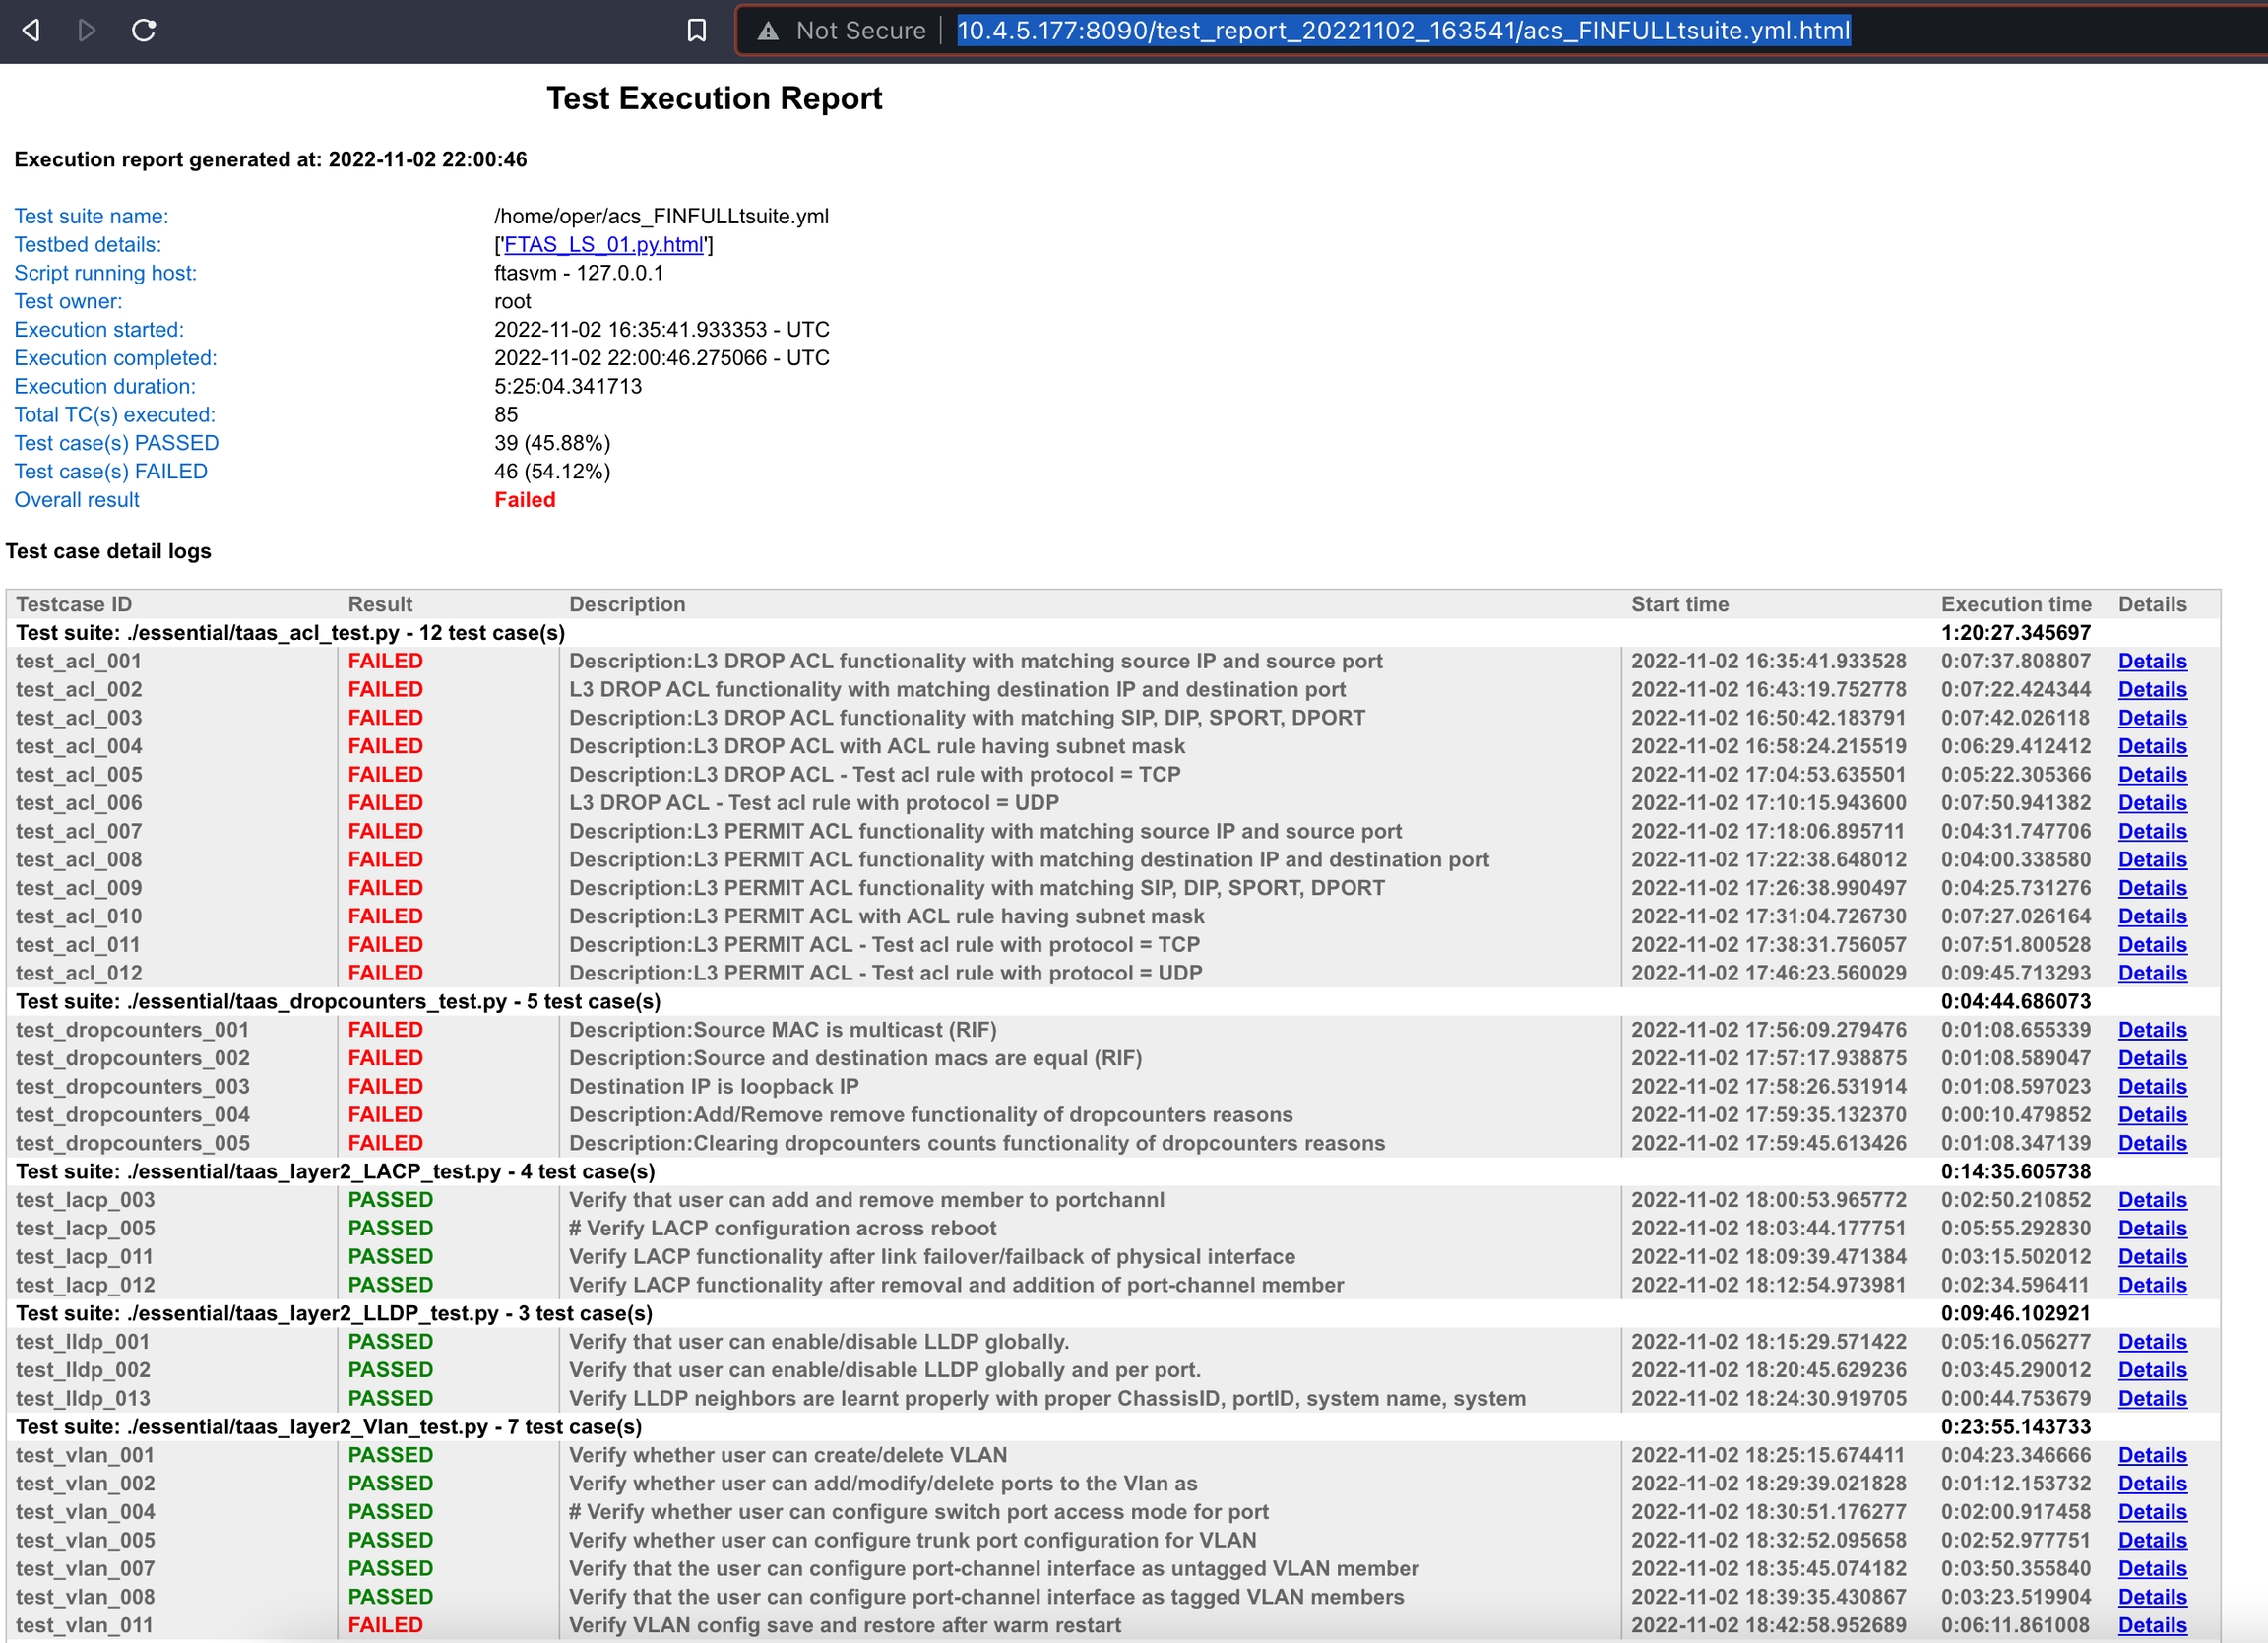Image resolution: width=2268 pixels, height=1643 pixels.
Task: Open Details for test_acl_006
Action: [2151, 803]
